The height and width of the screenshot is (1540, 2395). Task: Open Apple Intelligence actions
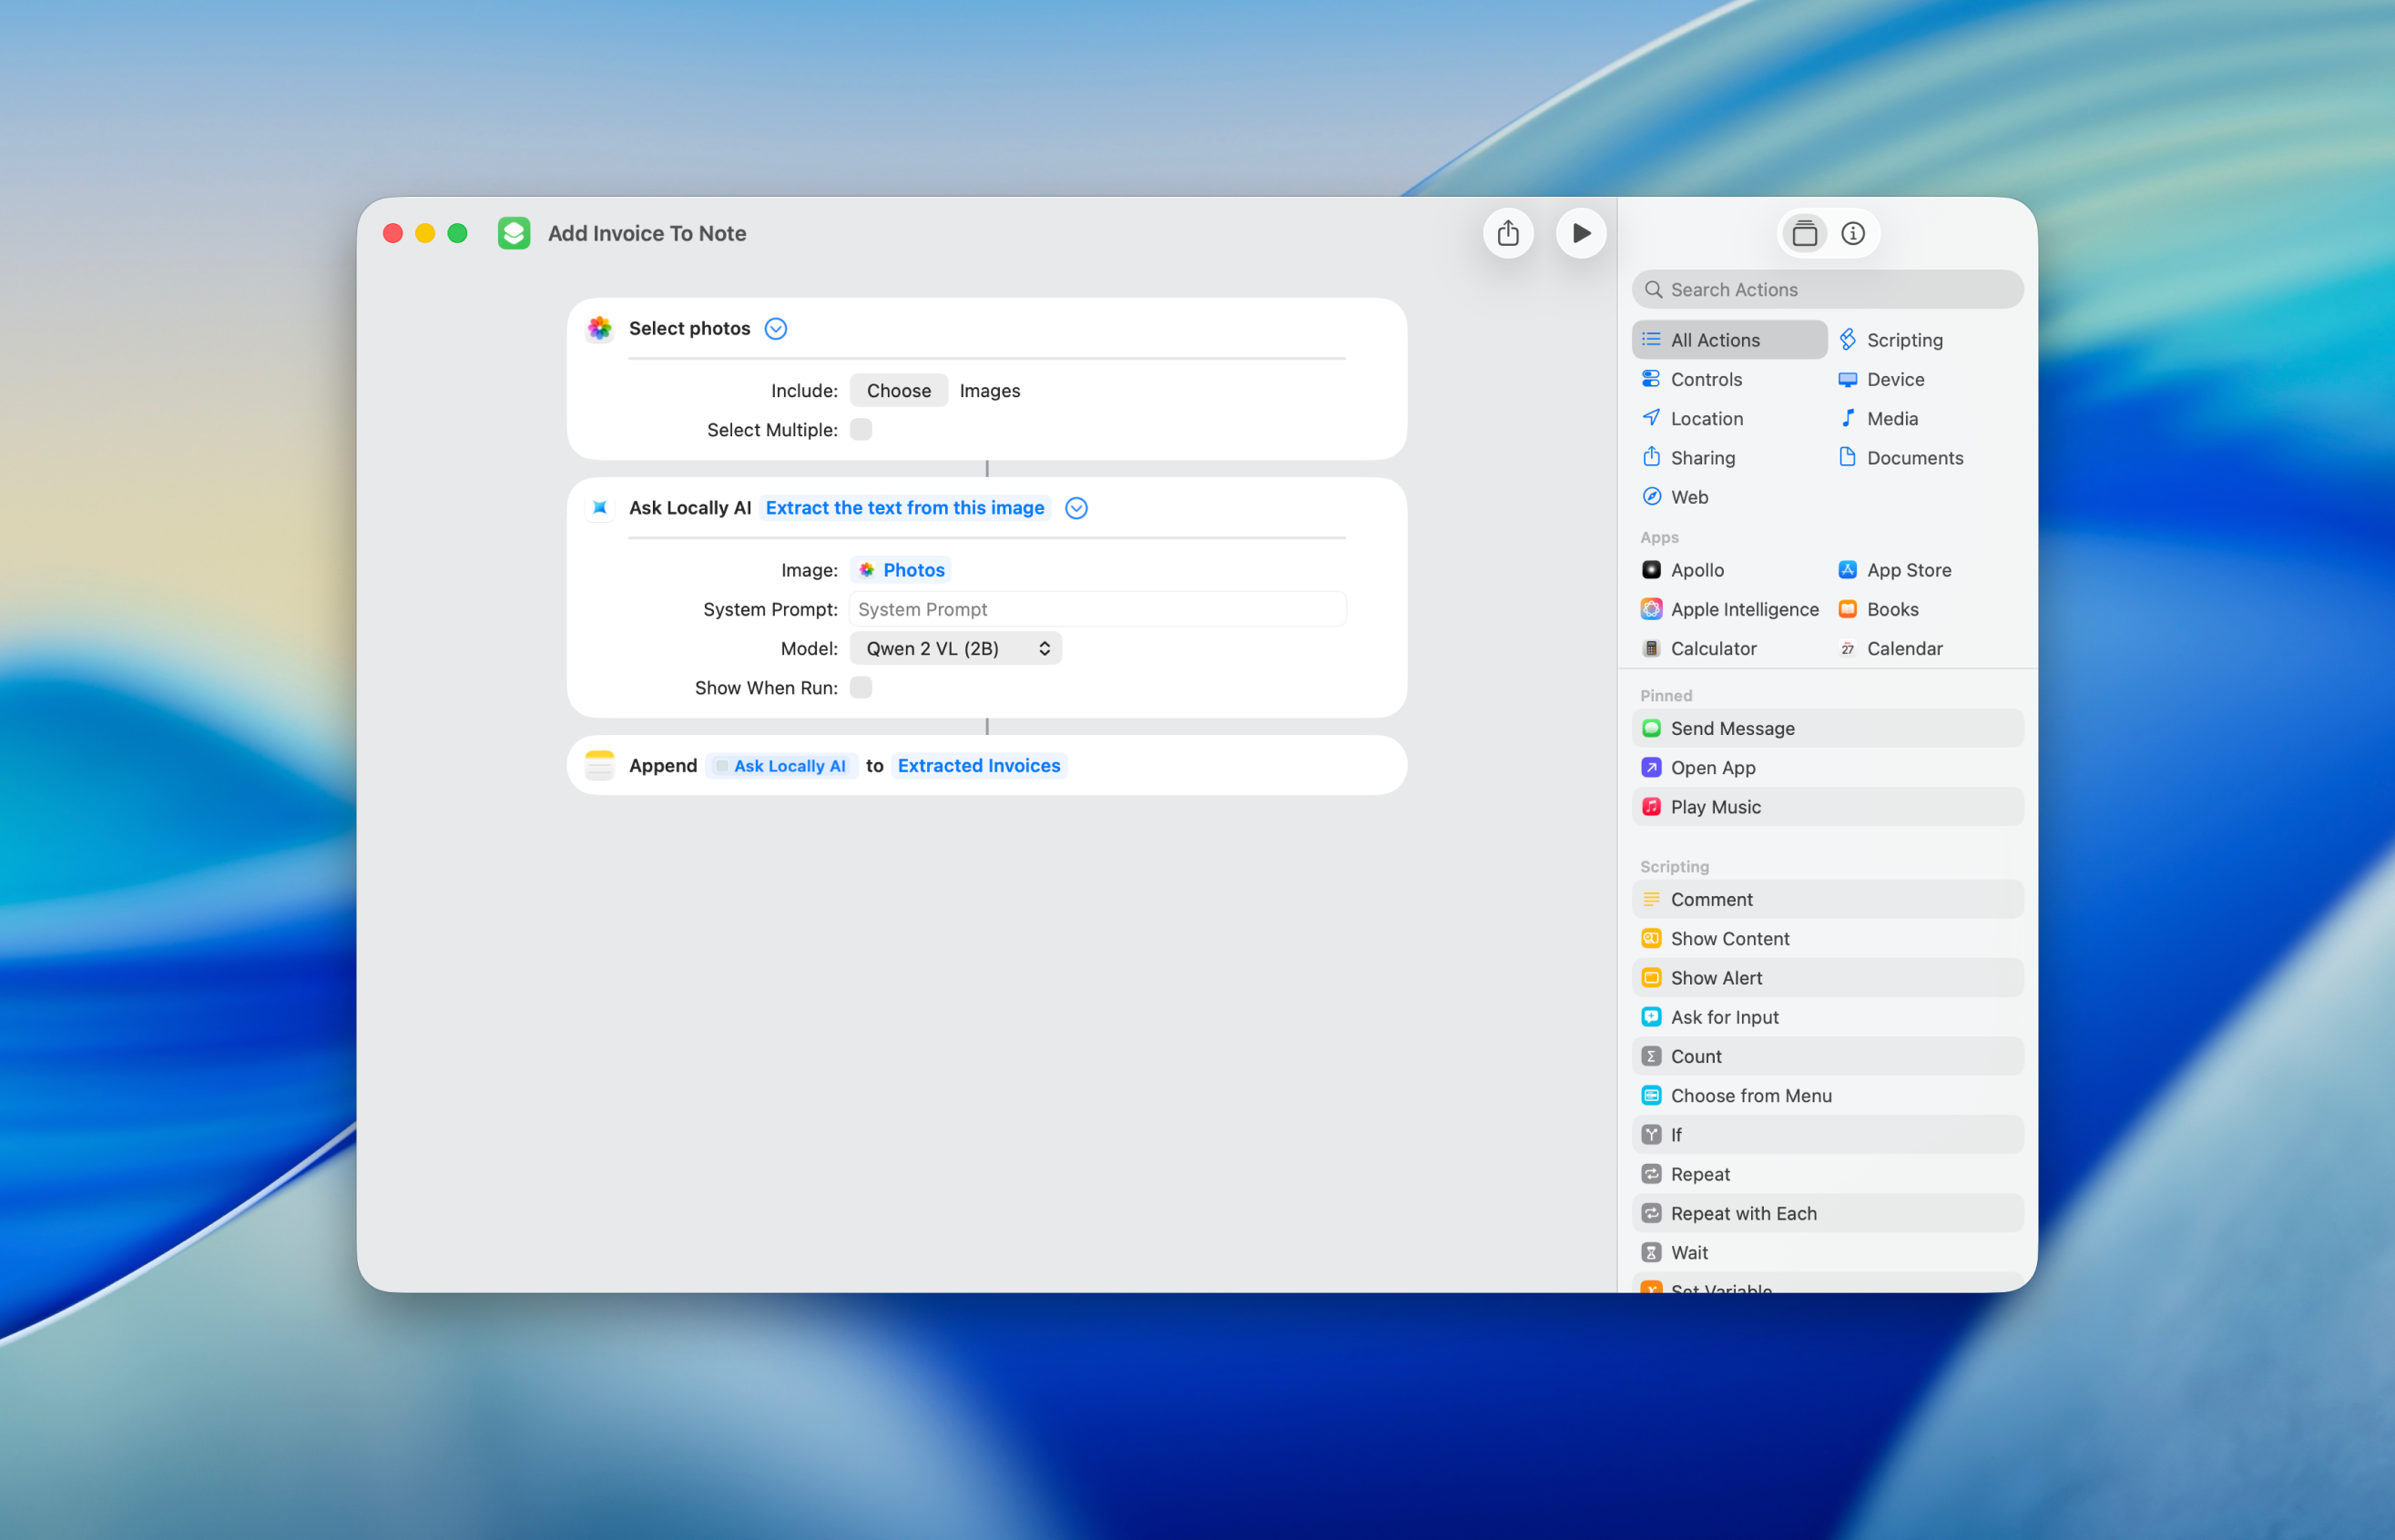pyautogui.click(x=1744, y=609)
